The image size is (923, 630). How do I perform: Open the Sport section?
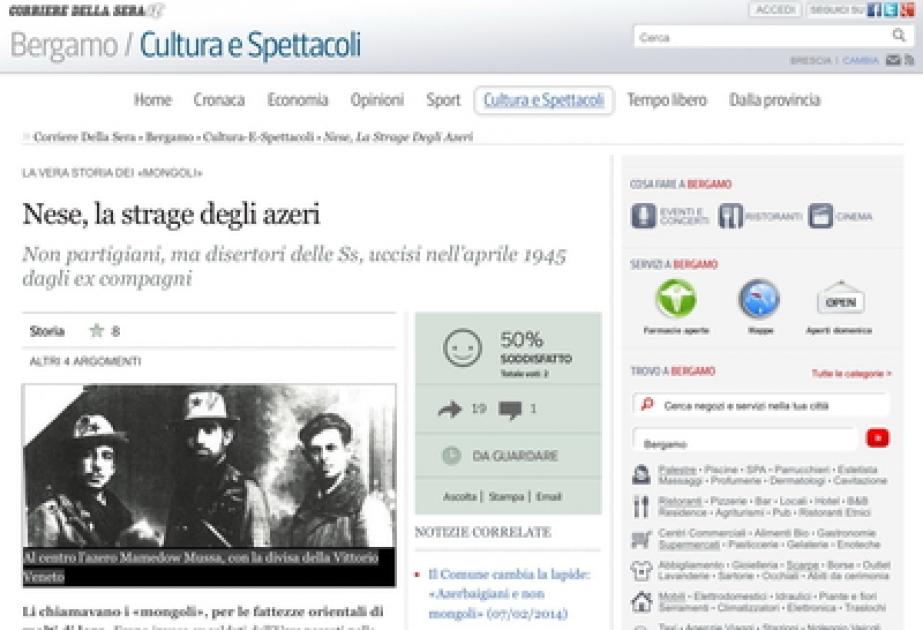pyautogui.click(x=443, y=100)
